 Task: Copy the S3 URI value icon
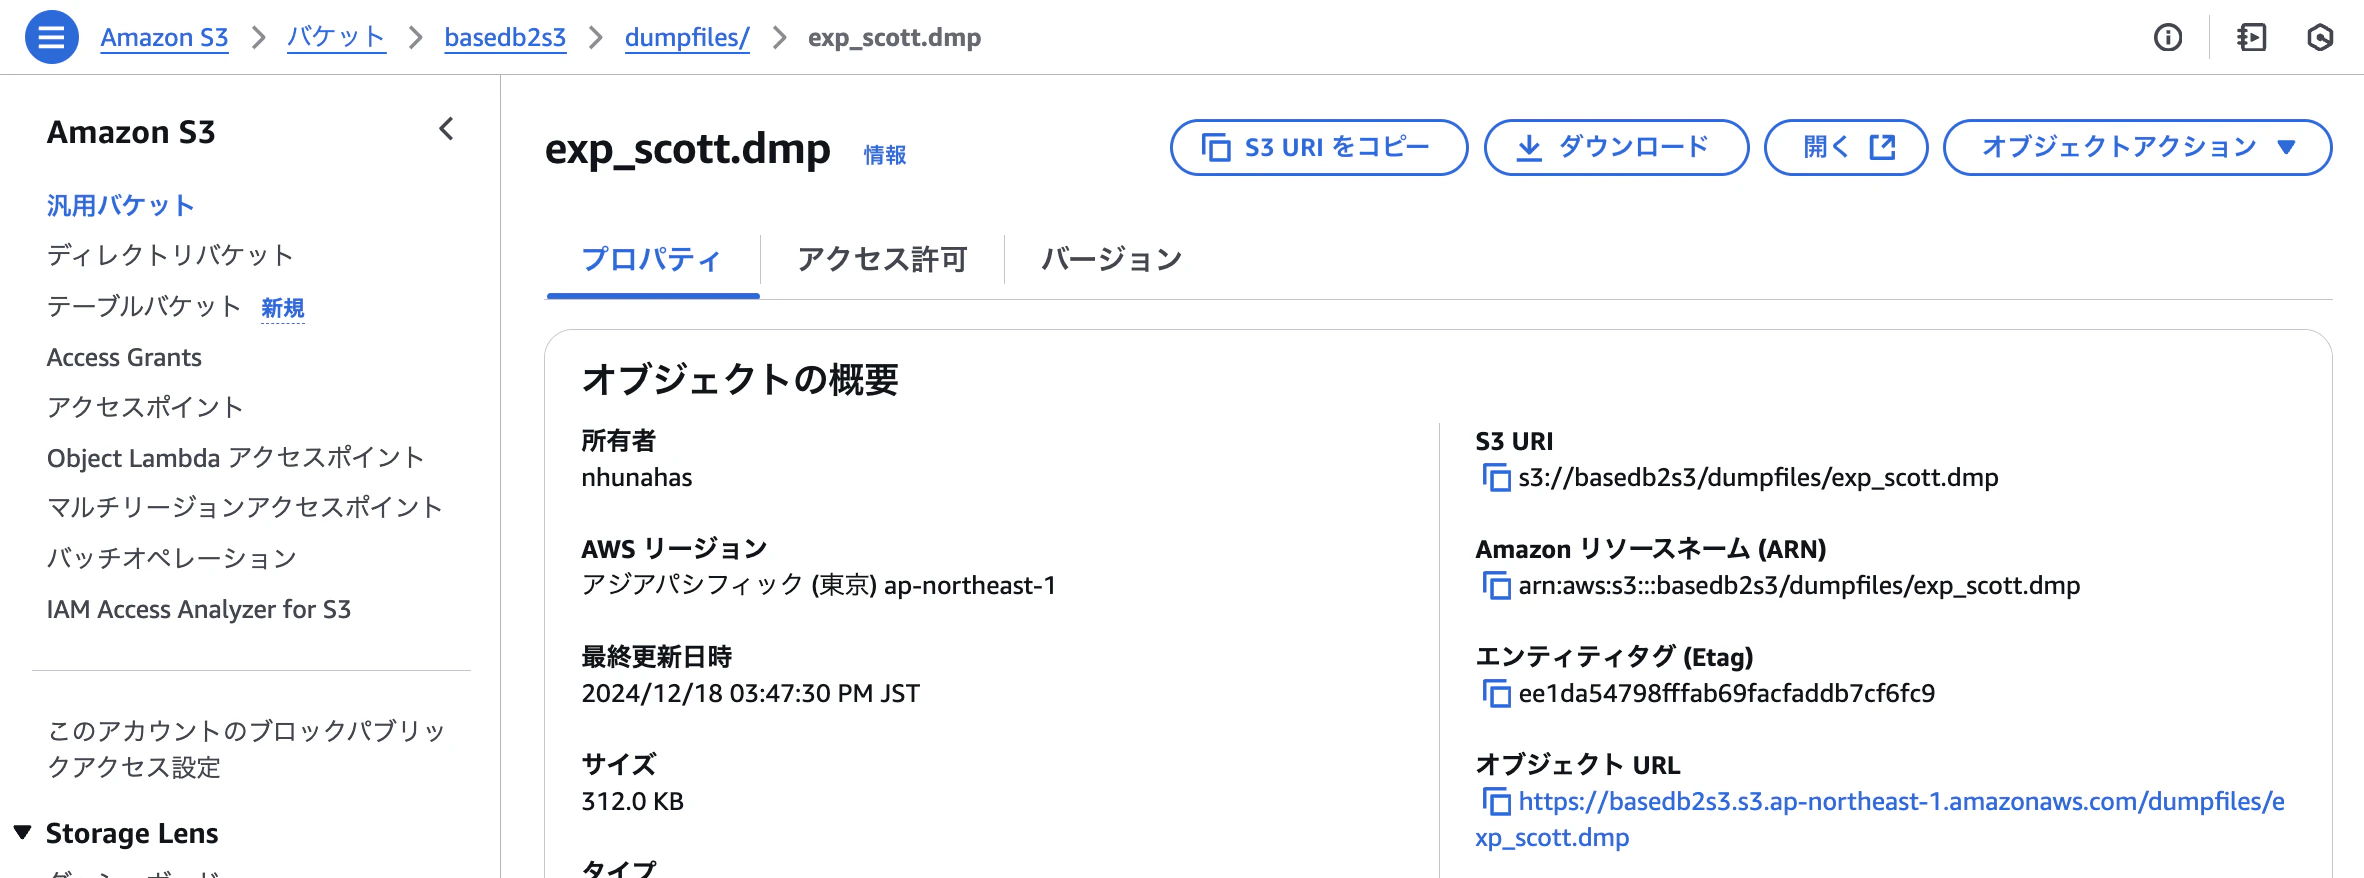coord(1496,478)
